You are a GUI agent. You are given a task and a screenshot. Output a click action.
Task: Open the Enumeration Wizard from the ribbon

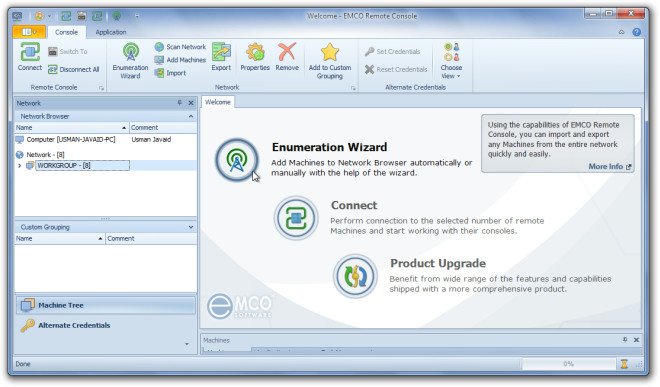pyautogui.click(x=130, y=61)
